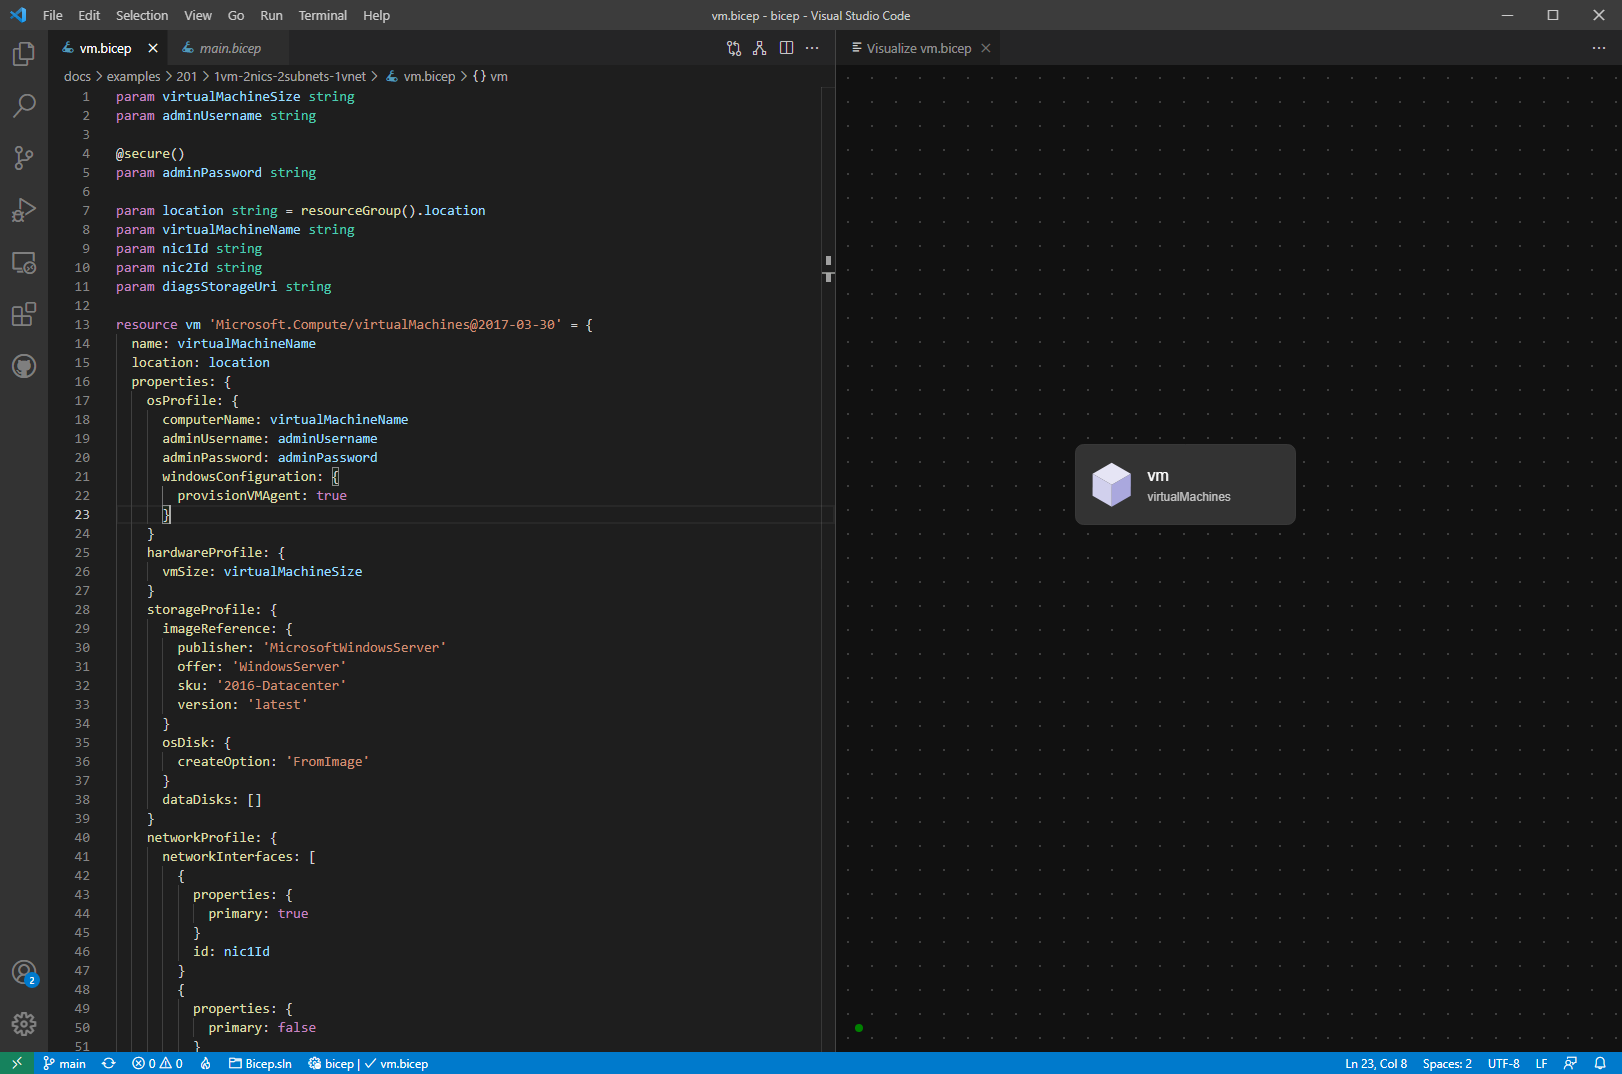This screenshot has height=1074, width=1622.
Task: Open the vm.bicep breadcrumb file dropdown
Action: pos(421,76)
